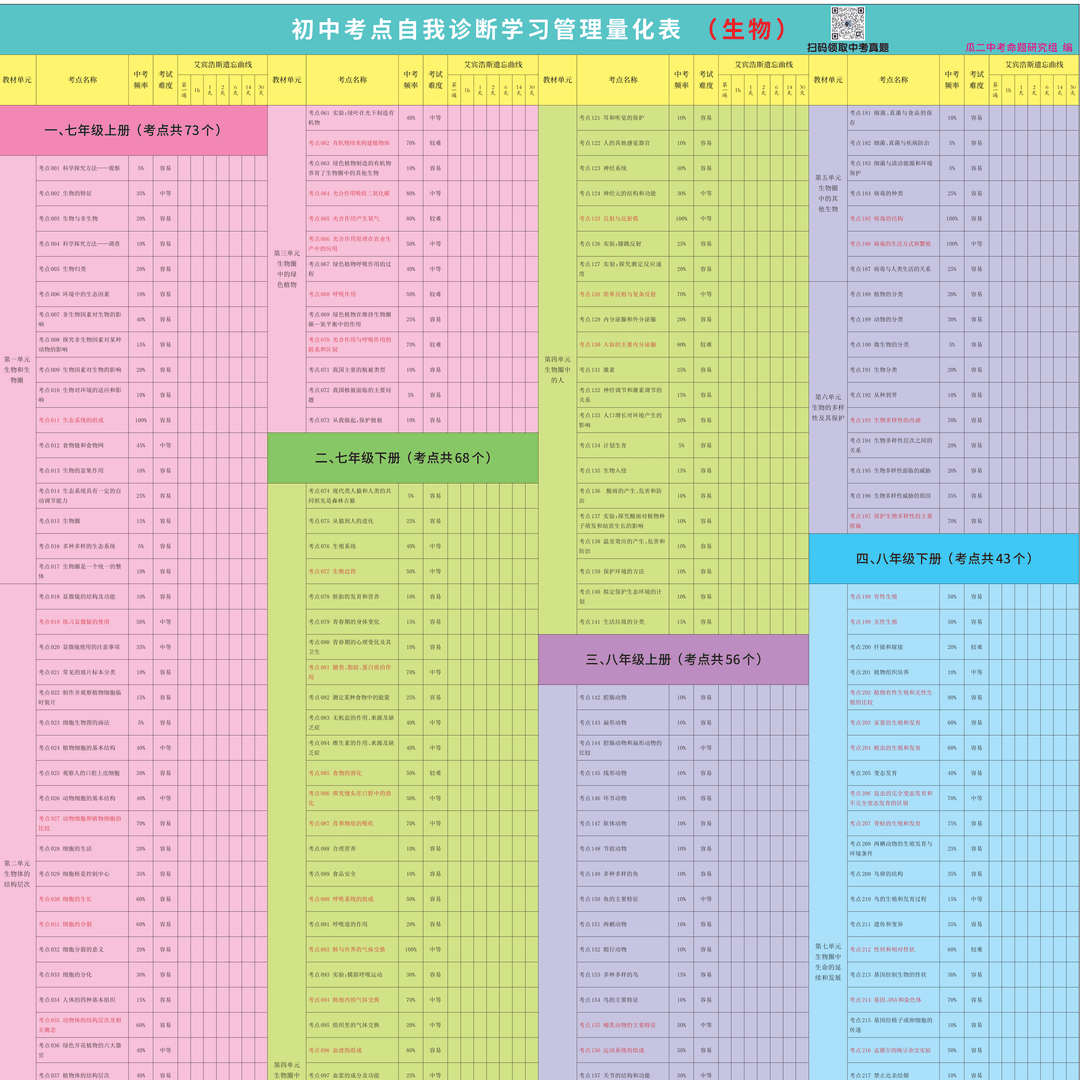Click the leftmost 教材单元 column header
Screen dimensions: 1080x1080
18,80
